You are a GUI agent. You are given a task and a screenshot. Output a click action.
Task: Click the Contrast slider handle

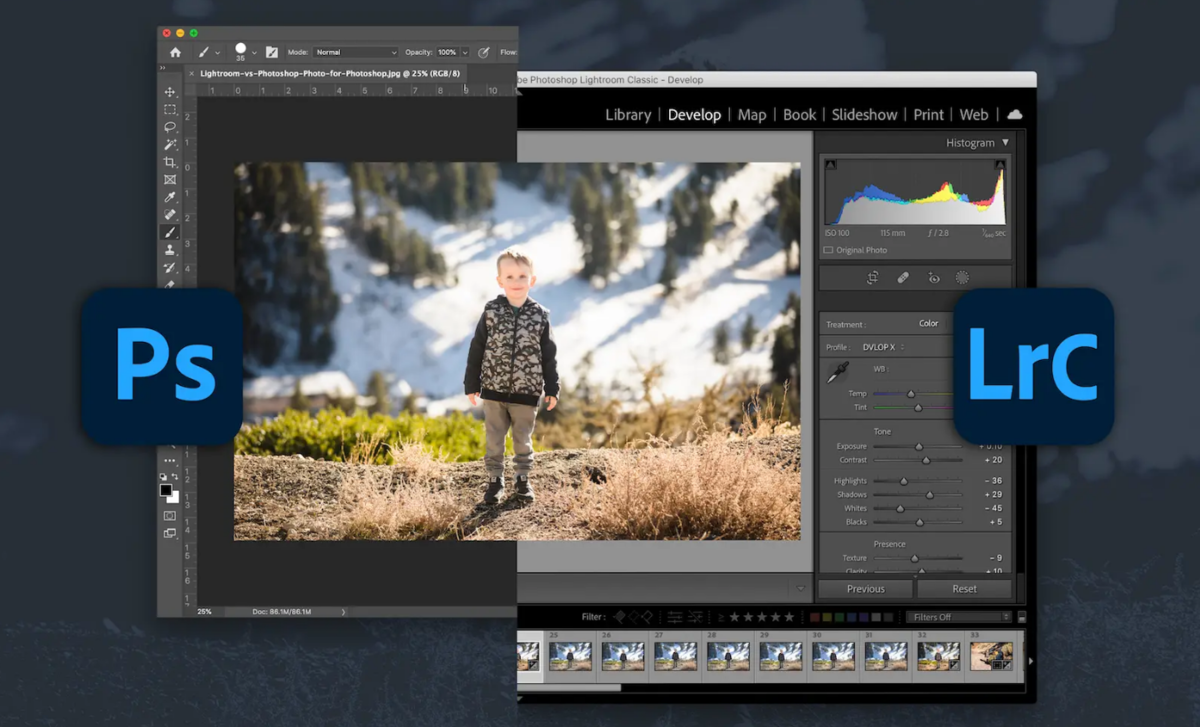click(926, 460)
